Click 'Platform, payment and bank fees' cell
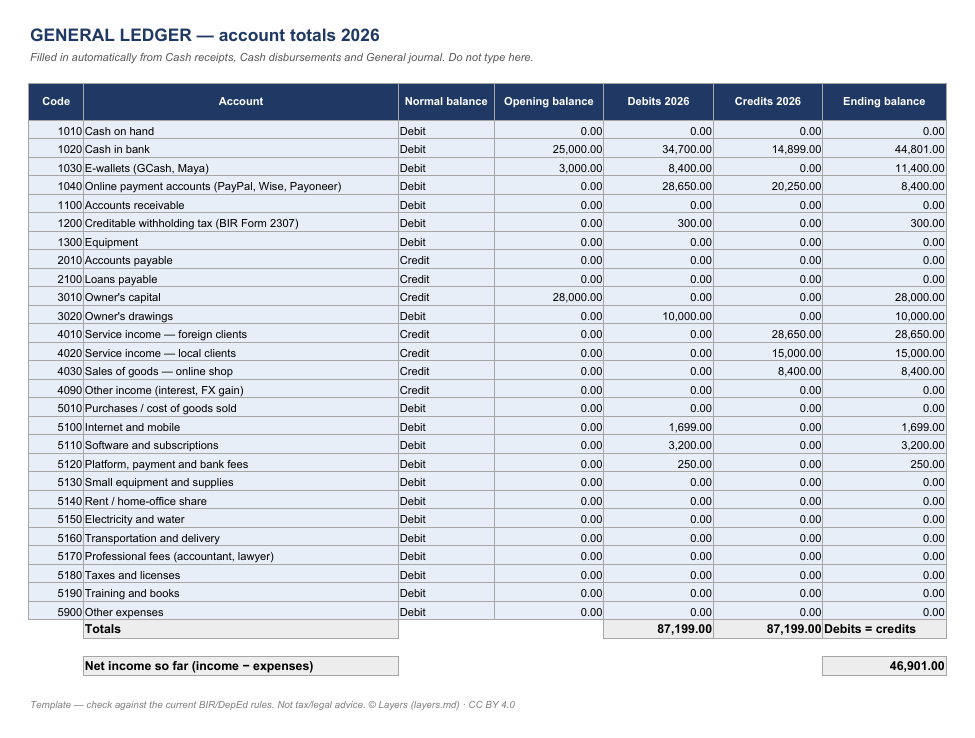Image resolution: width=975 pixels, height=738 pixels. click(x=241, y=464)
